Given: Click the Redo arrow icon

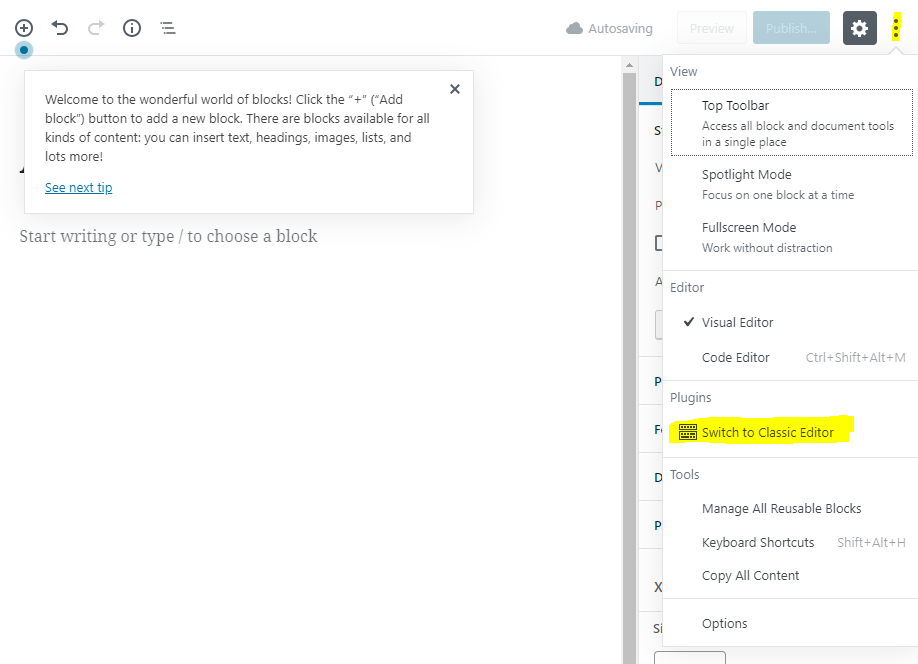Looking at the screenshot, I should [x=96, y=28].
